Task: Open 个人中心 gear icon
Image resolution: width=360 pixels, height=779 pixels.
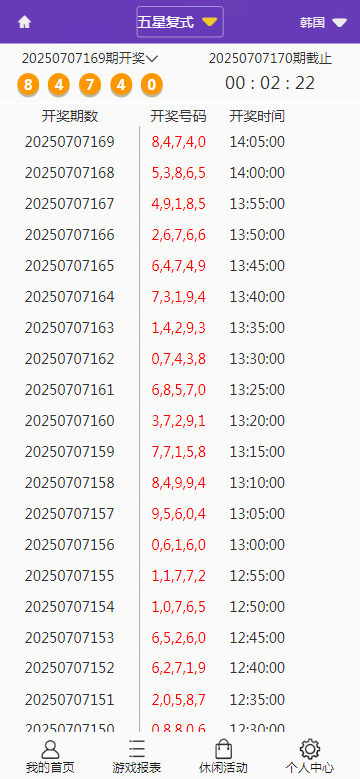Action: (x=310, y=749)
